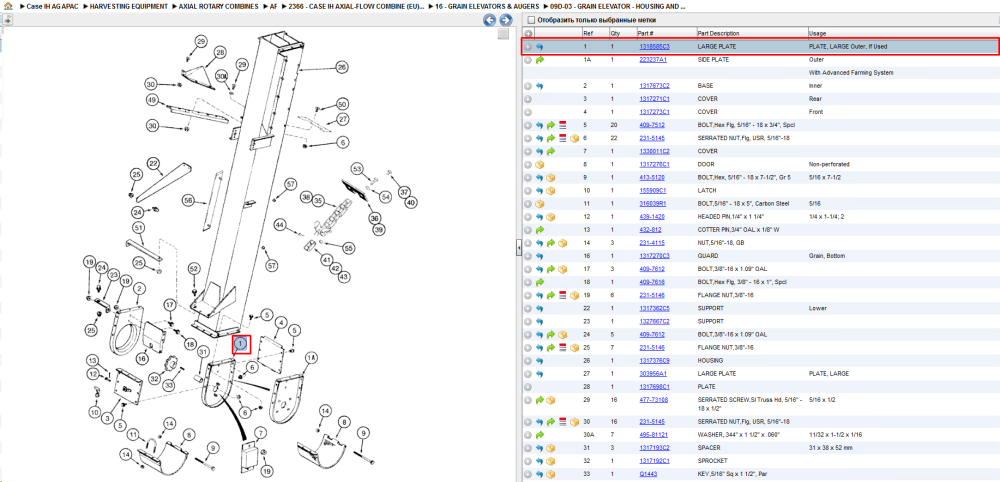Viewport: 1000px width, 482px height.
Task: Open previous illustration with back arrow
Action: [489, 20]
